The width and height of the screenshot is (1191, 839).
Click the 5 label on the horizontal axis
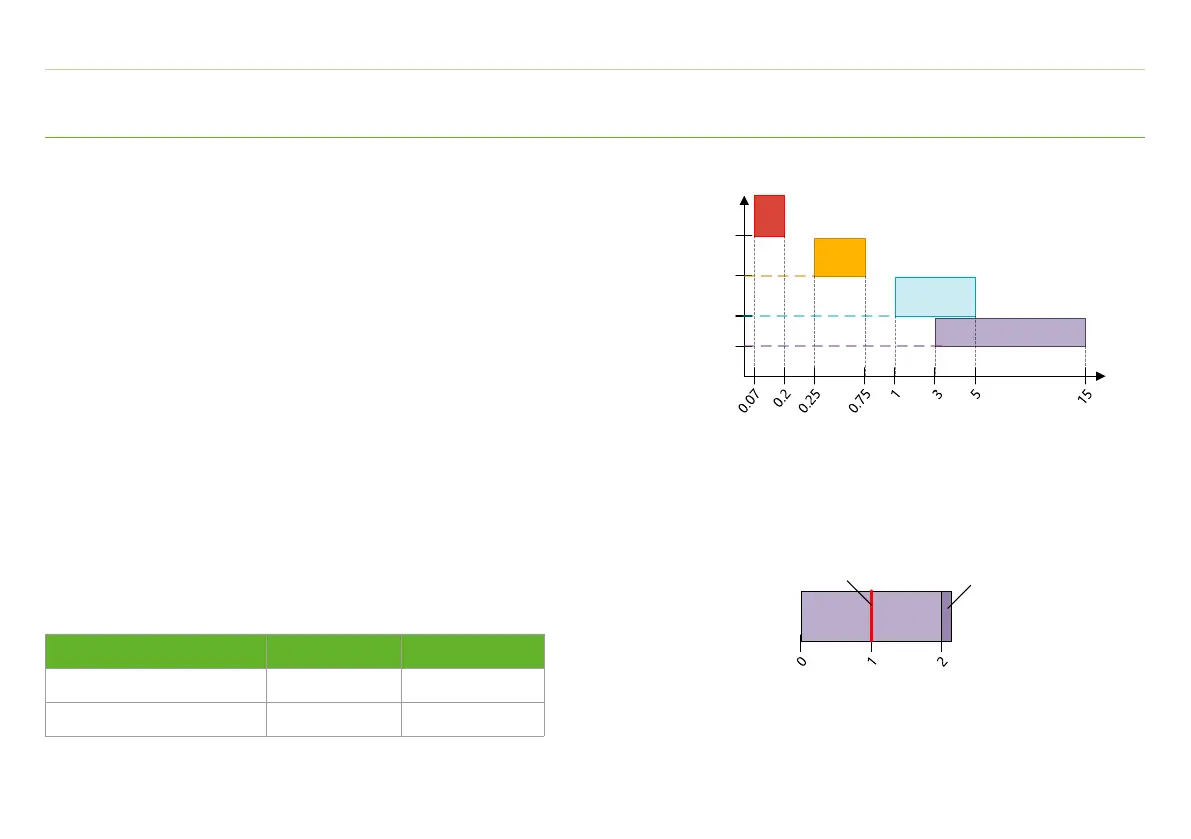975,393
